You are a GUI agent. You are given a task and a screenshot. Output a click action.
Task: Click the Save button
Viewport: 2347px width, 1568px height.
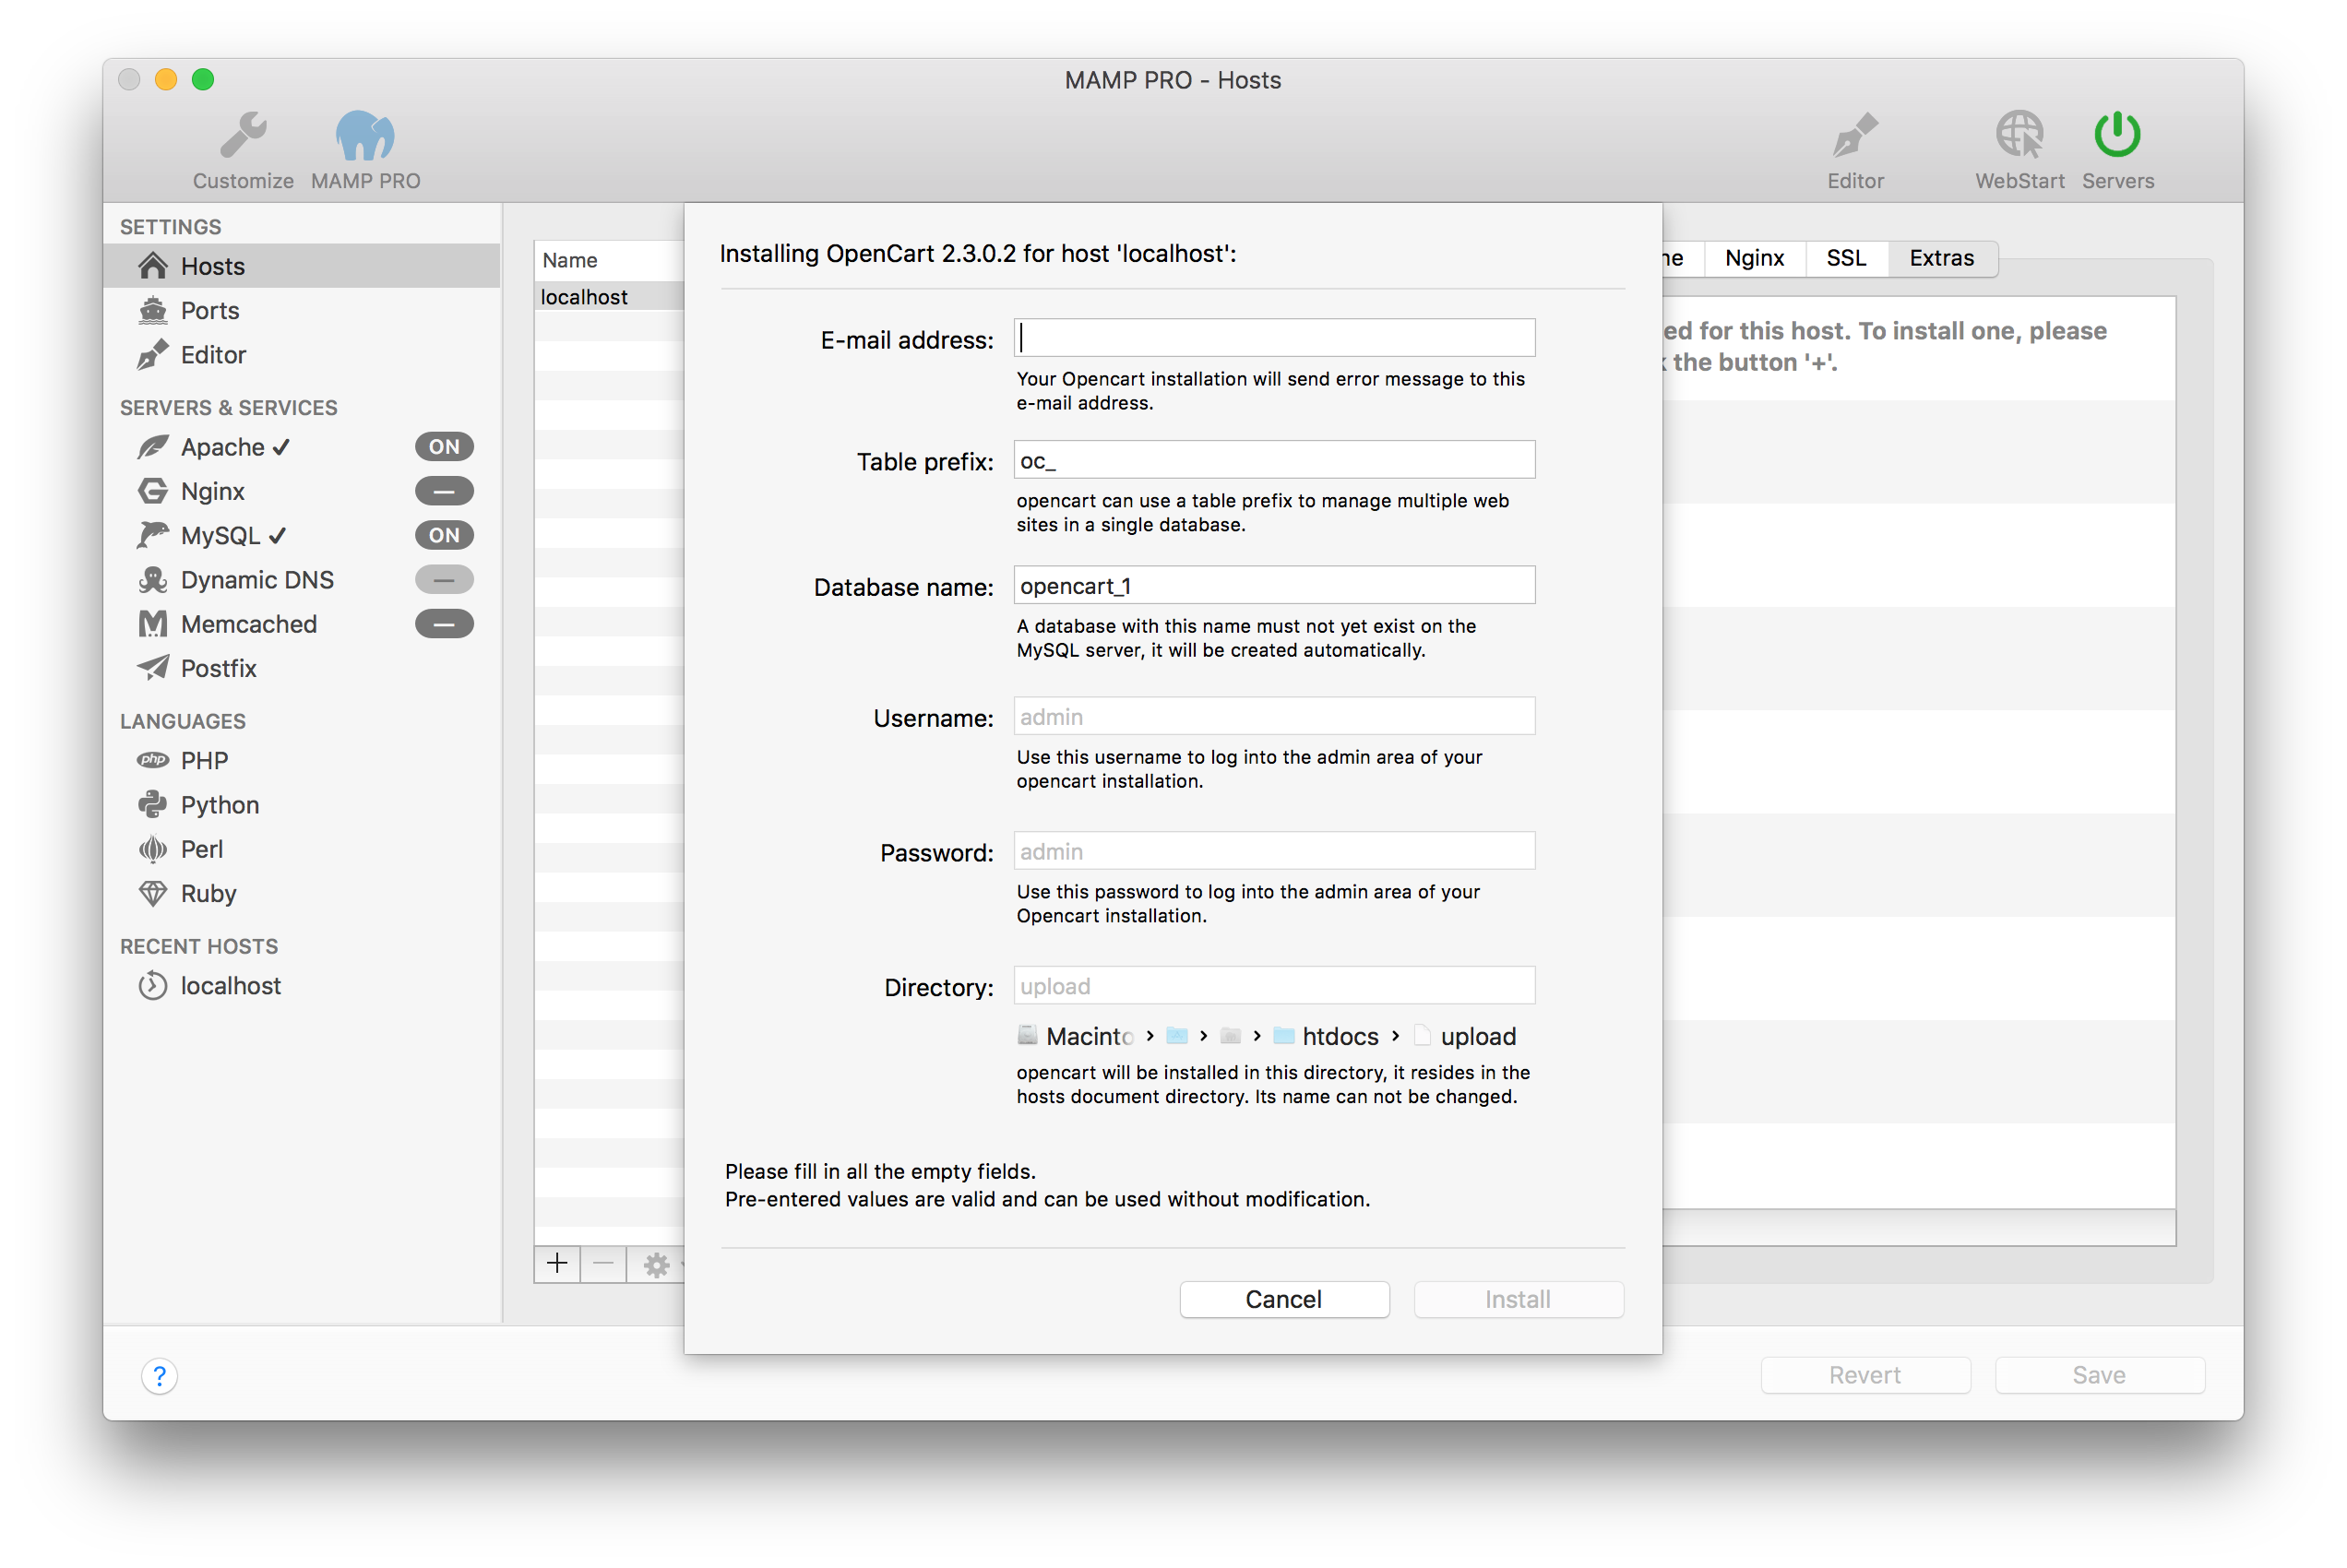tap(2099, 1375)
